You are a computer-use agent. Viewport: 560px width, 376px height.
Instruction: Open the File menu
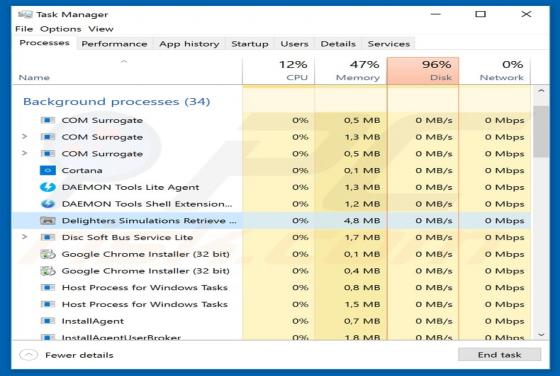click(x=24, y=29)
